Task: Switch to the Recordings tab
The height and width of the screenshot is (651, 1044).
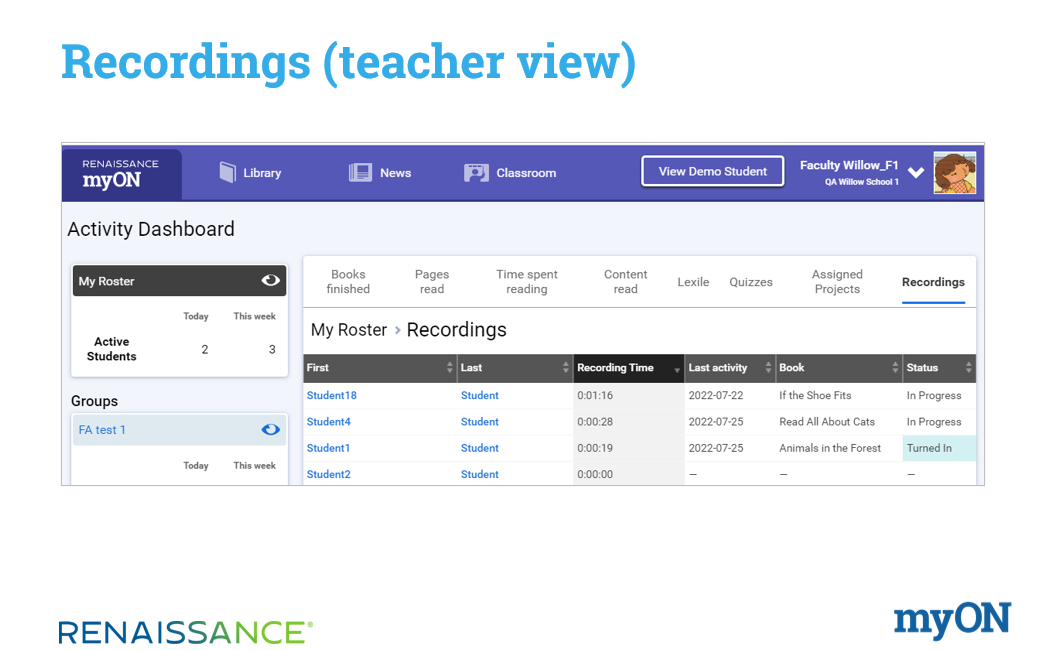Action: [933, 282]
